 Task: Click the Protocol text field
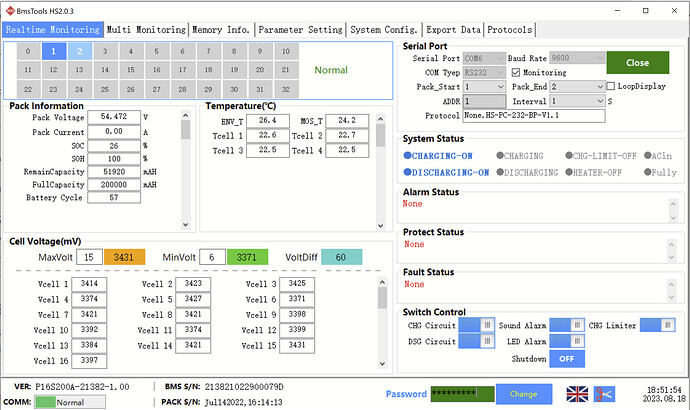(x=534, y=116)
